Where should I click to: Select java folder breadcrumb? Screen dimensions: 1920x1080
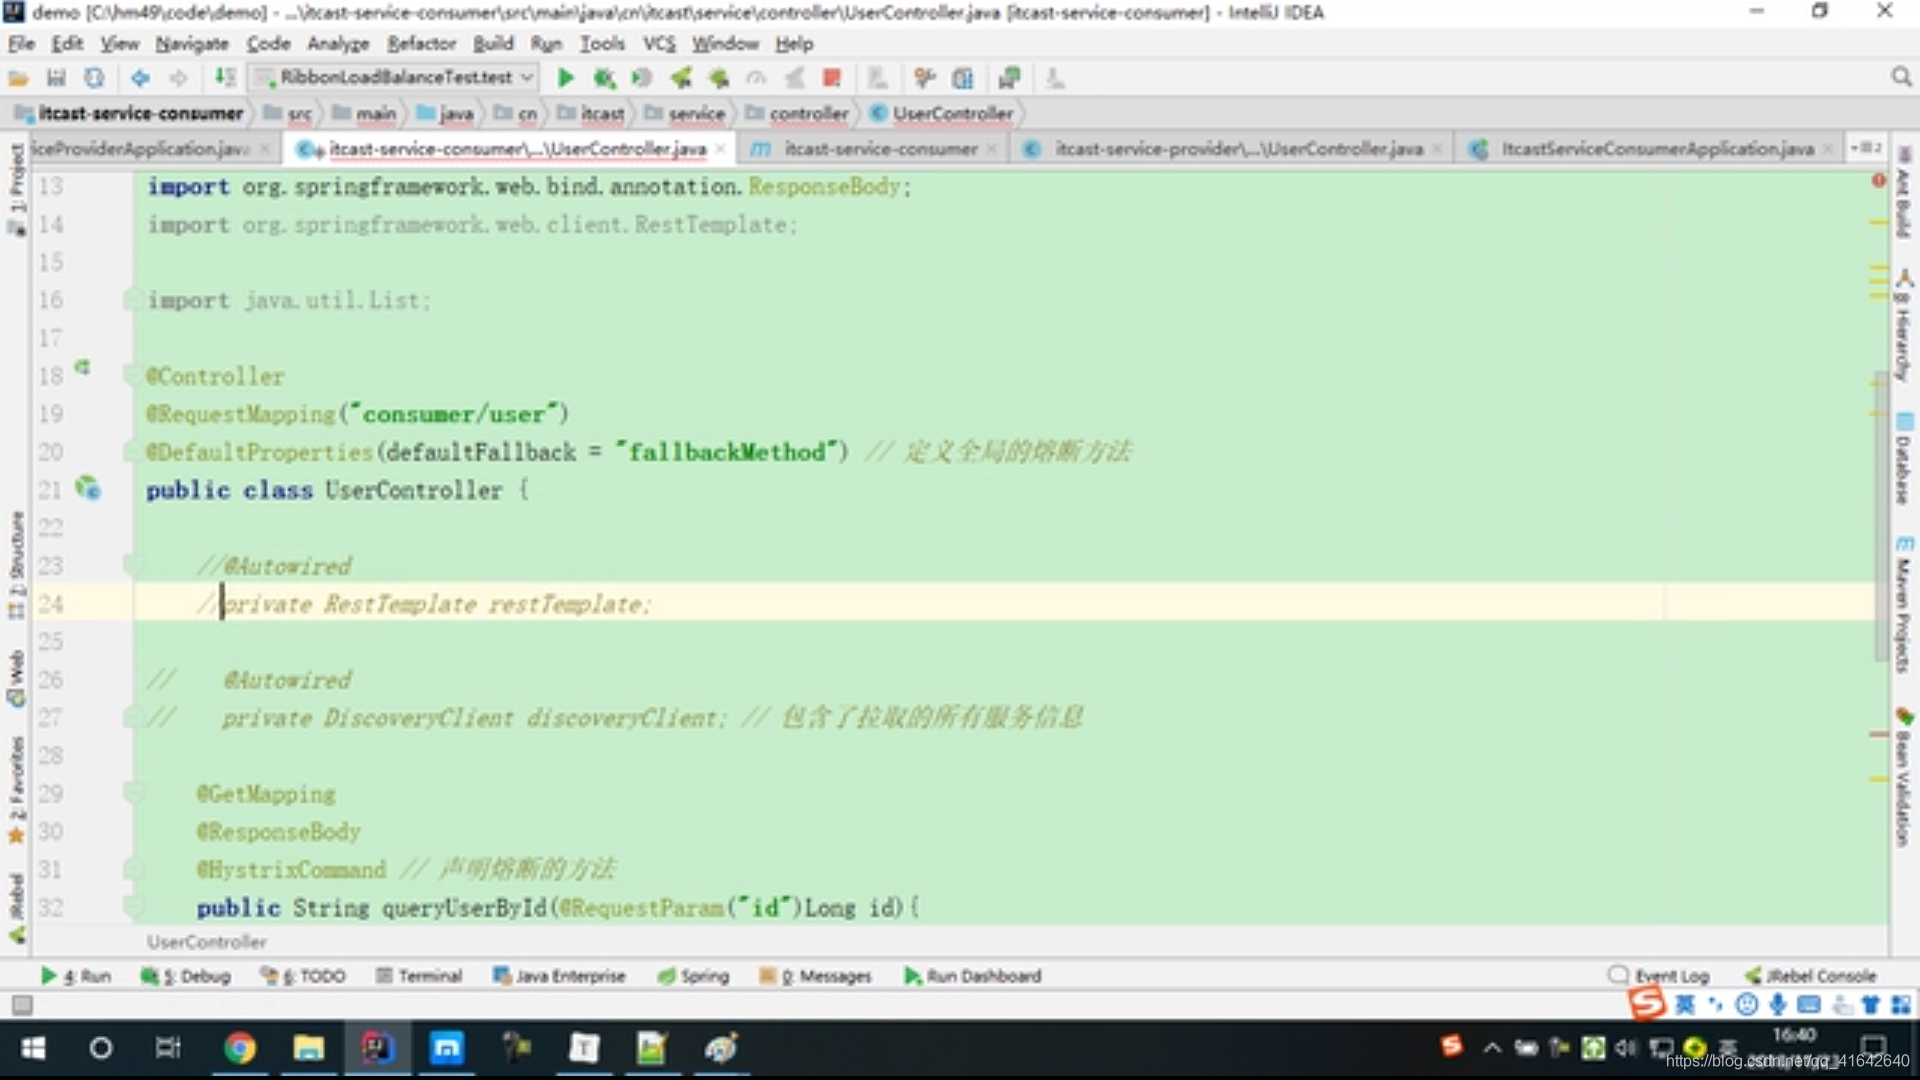445,113
